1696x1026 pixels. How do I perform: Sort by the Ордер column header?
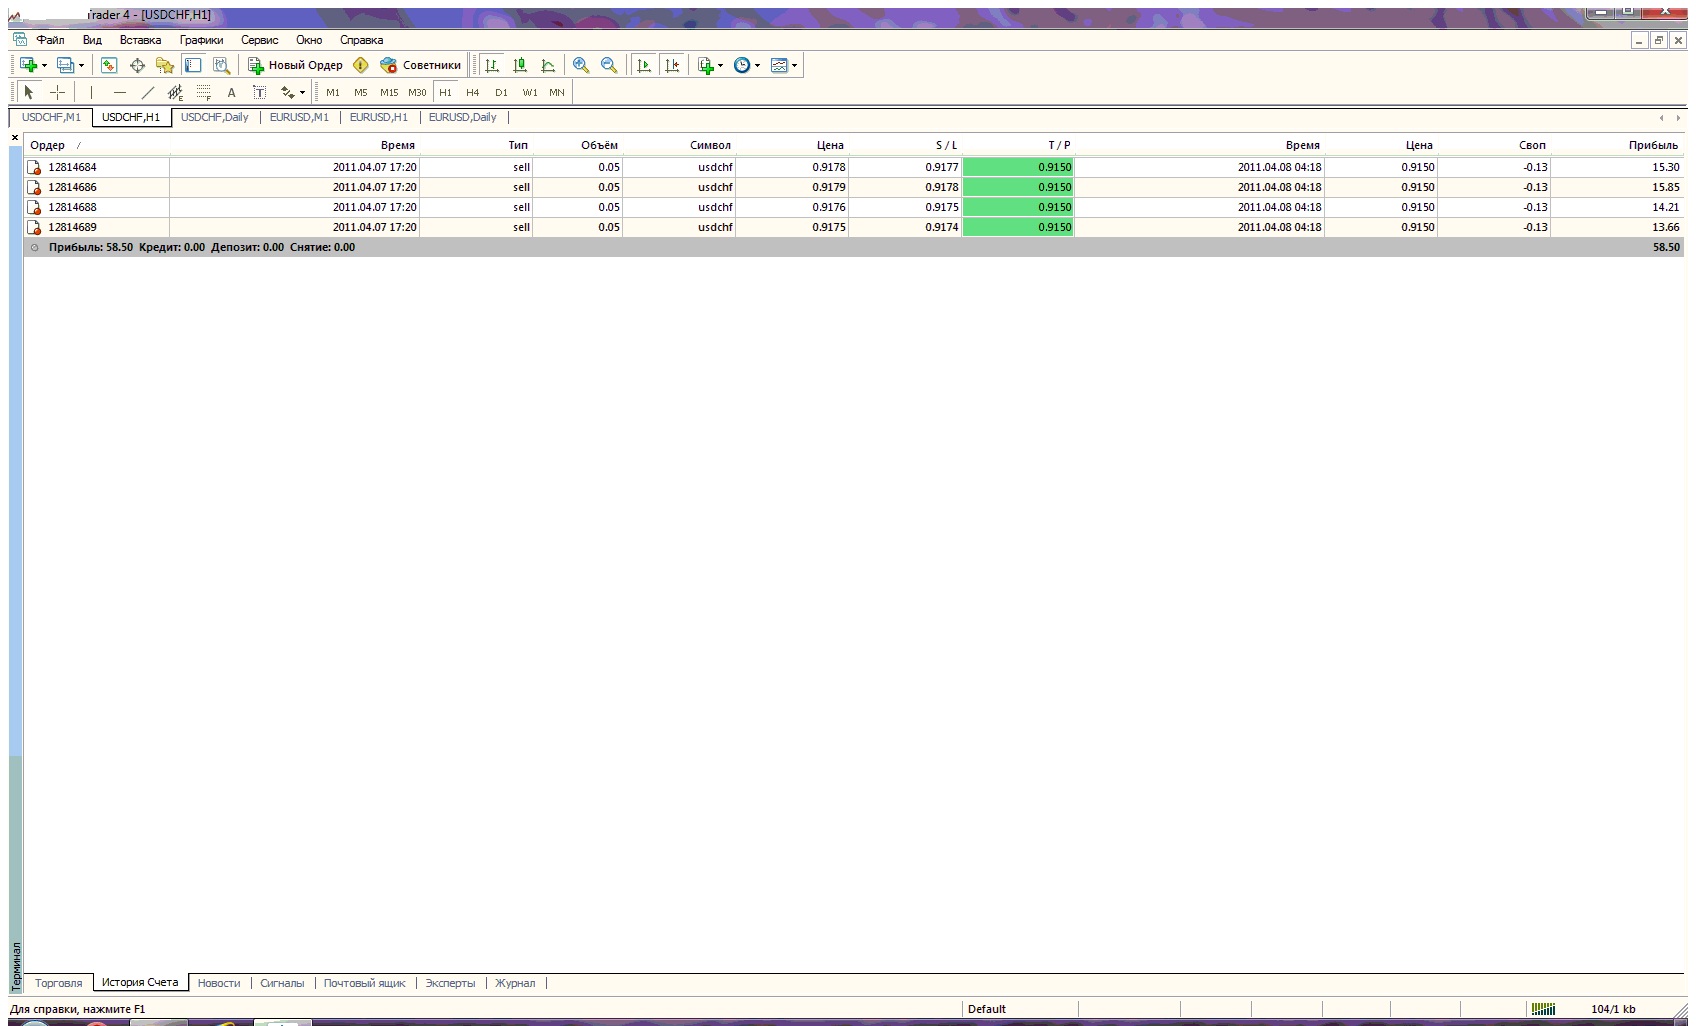(47, 145)
